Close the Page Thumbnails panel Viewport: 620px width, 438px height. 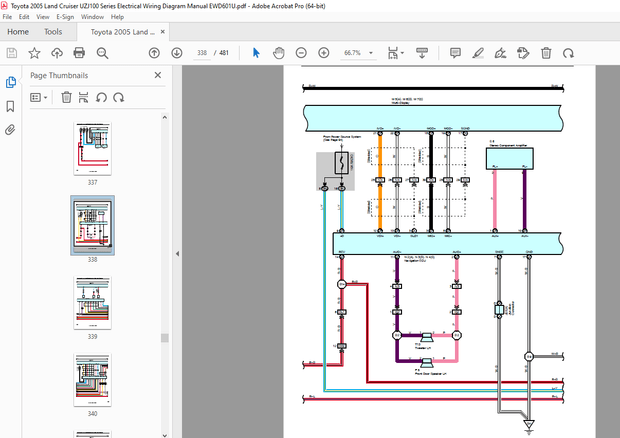click(158, 75)
